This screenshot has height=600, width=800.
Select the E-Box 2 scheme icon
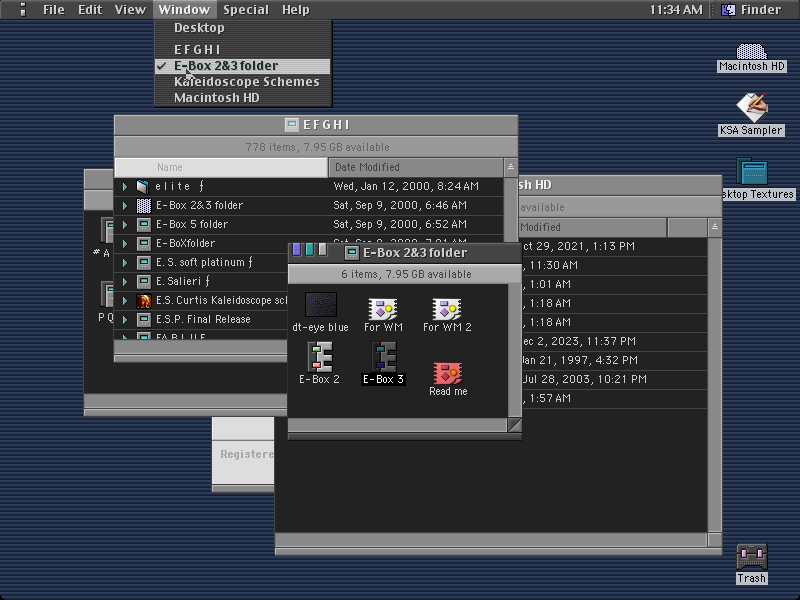320,357
